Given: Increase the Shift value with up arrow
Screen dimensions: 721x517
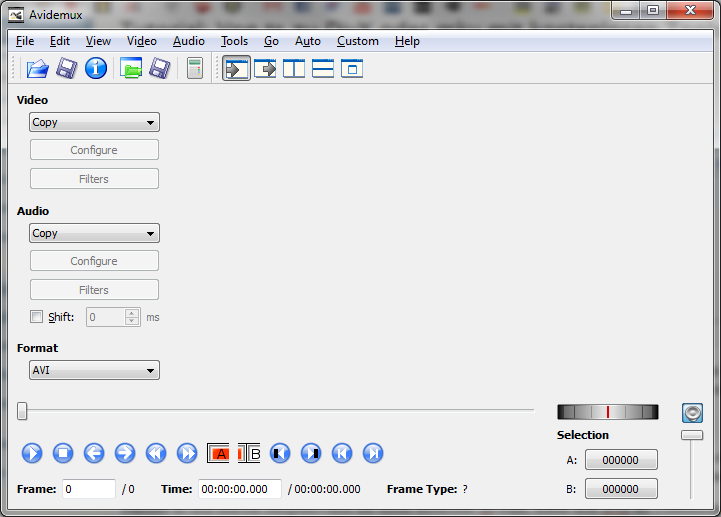Looking at the screenshot, I should click(132, 313).
